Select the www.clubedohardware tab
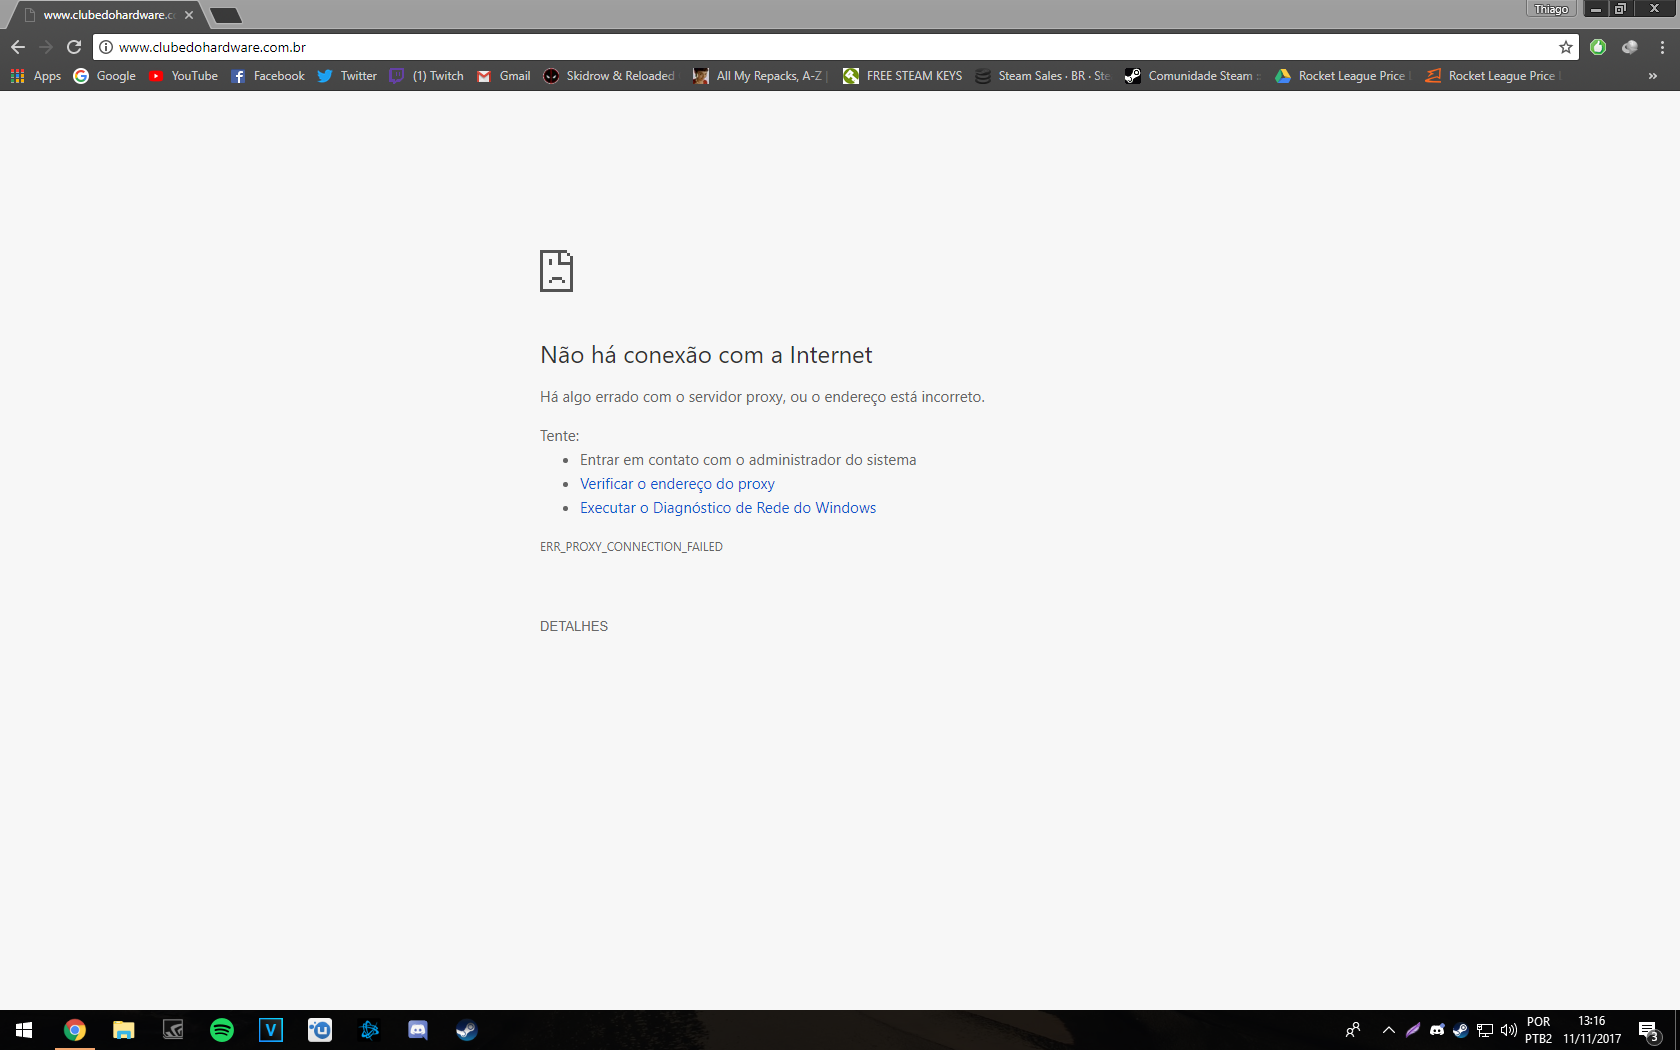Viewport: 1680px width, 1050px height. [x=104, y=15]
